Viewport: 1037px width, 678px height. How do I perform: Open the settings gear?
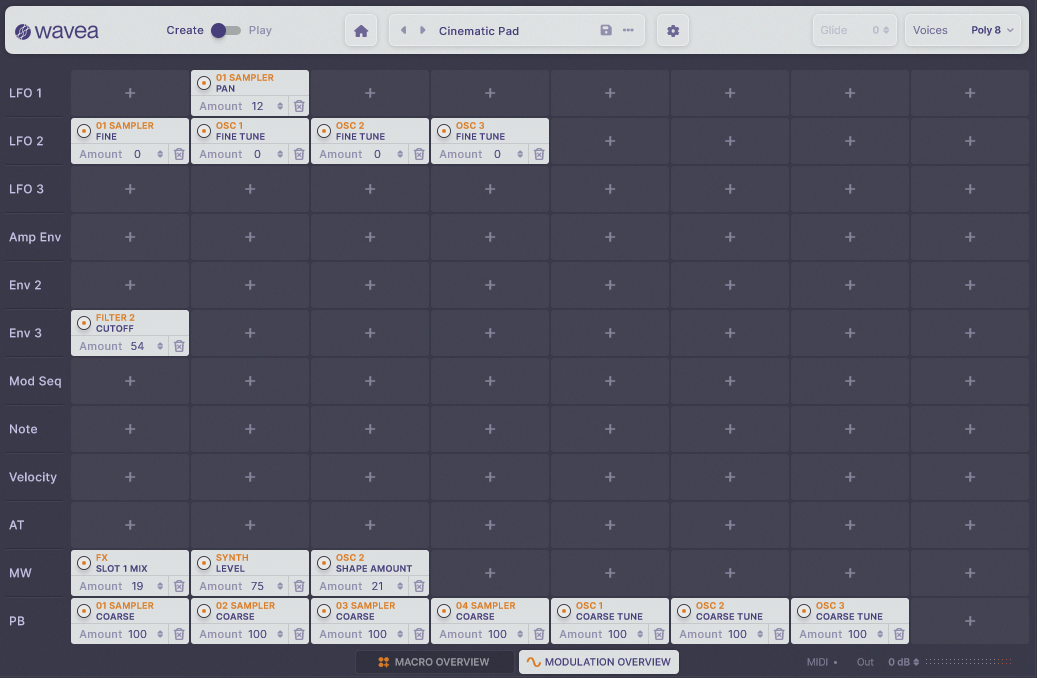coord(673,31)
